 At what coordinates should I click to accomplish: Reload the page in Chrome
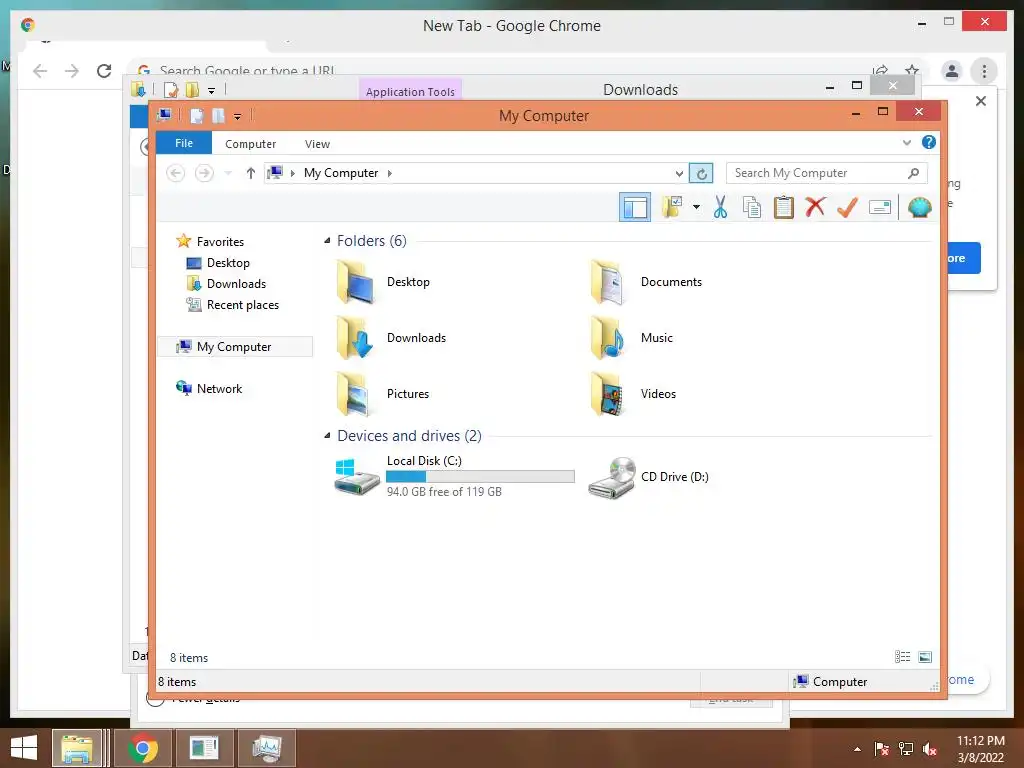click(x=104, y=71)
